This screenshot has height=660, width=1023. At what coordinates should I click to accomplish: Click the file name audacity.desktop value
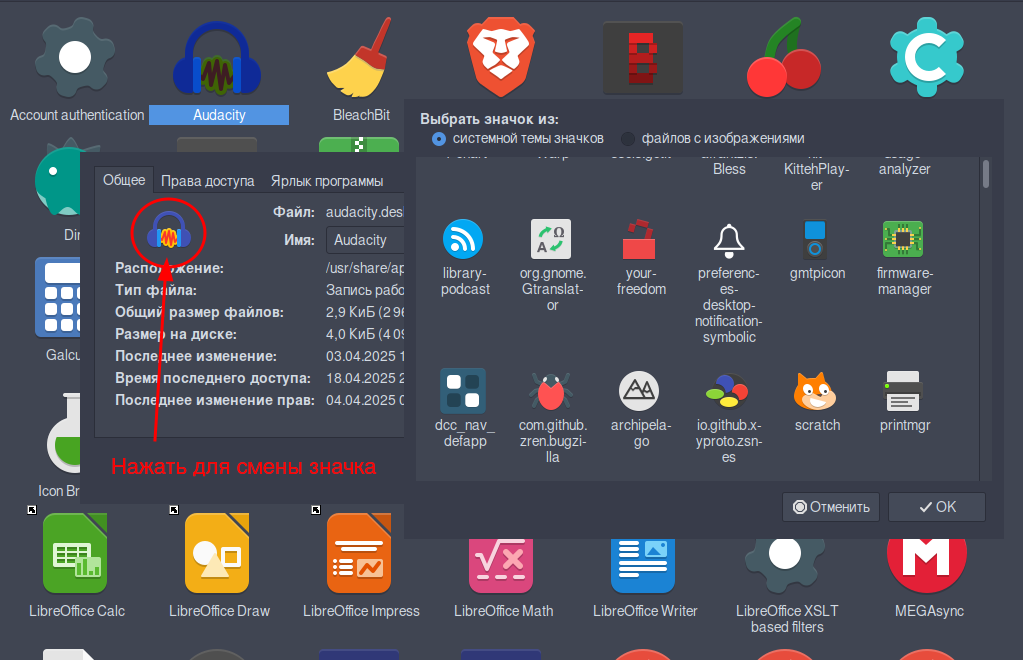click(365, 212)
